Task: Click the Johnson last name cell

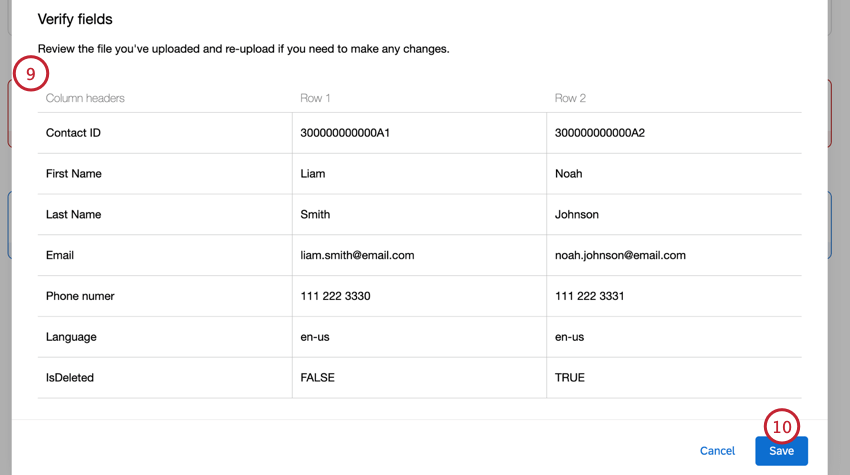Action: tap(577, 215)
